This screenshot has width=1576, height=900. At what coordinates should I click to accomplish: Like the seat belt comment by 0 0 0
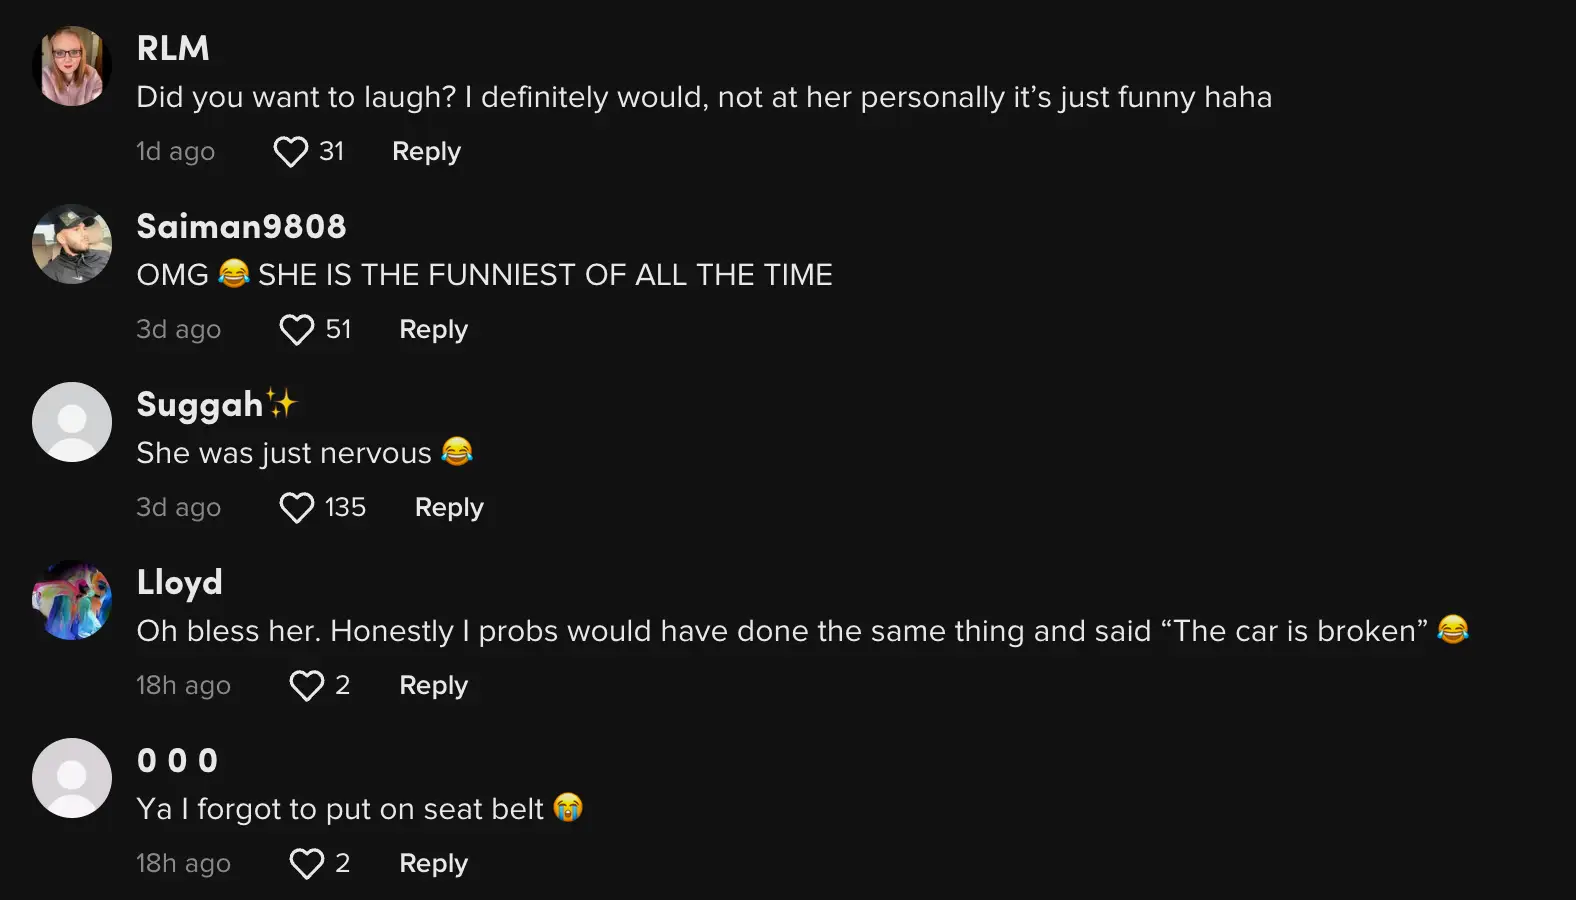coord(306,862)
